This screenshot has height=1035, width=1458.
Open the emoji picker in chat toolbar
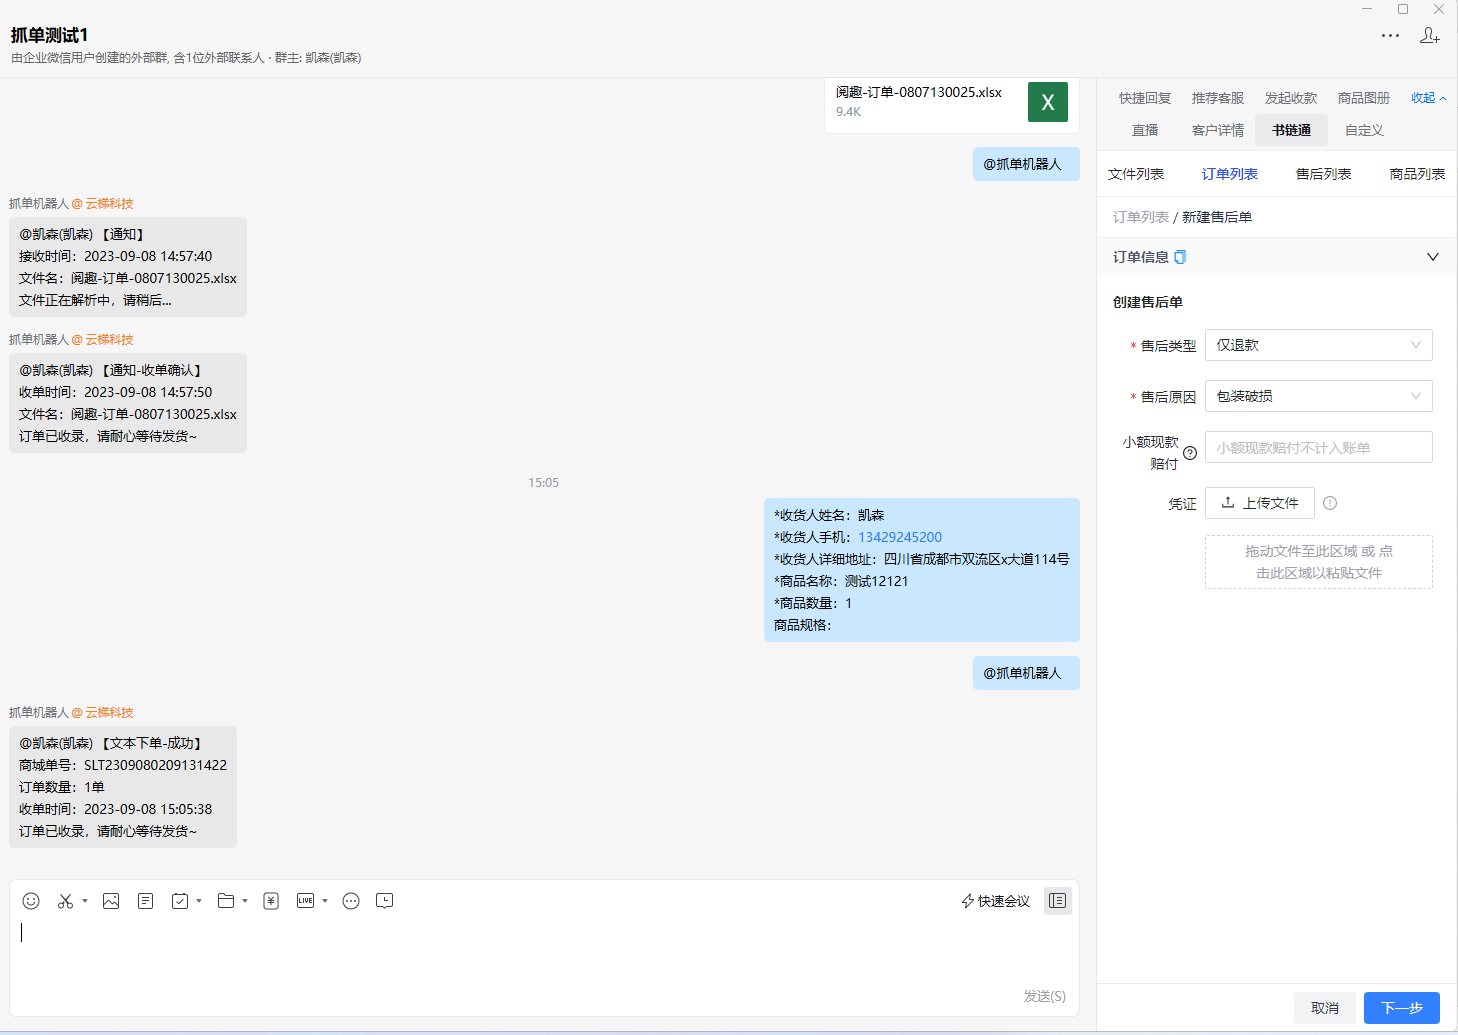(31, 901)
